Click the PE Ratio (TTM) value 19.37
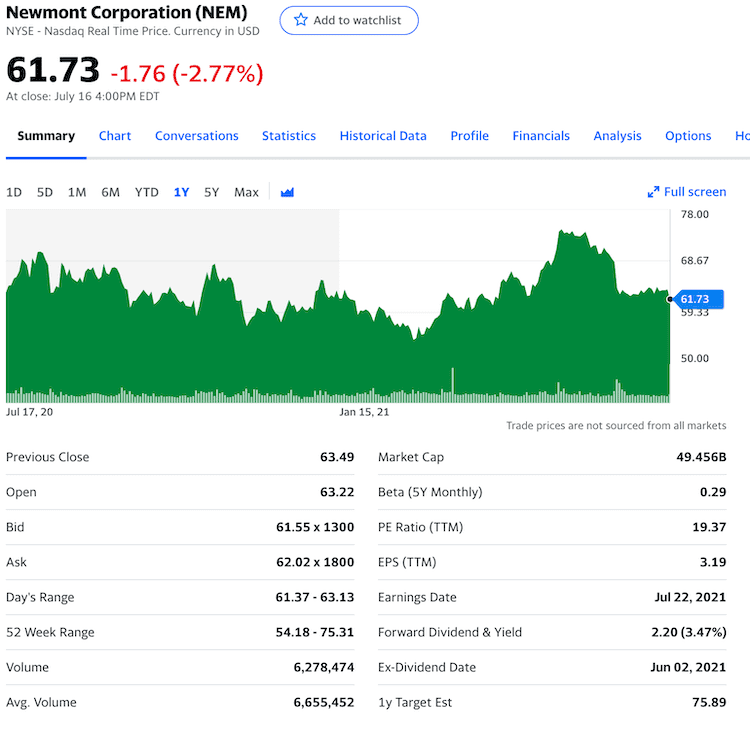750x731 pixels. point(709,527)
